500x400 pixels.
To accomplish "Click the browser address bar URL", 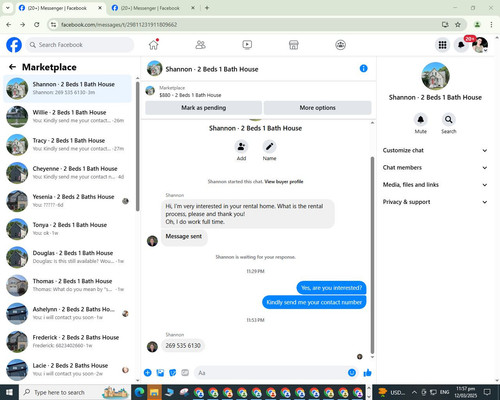I will pyautogui.click(x=119, y=25).
